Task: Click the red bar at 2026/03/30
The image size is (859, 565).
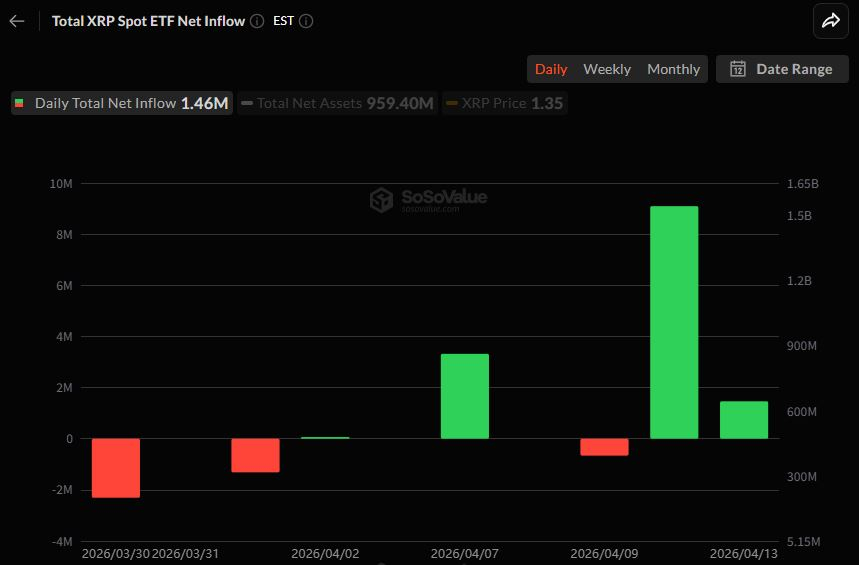Action: tap(116, 467)
